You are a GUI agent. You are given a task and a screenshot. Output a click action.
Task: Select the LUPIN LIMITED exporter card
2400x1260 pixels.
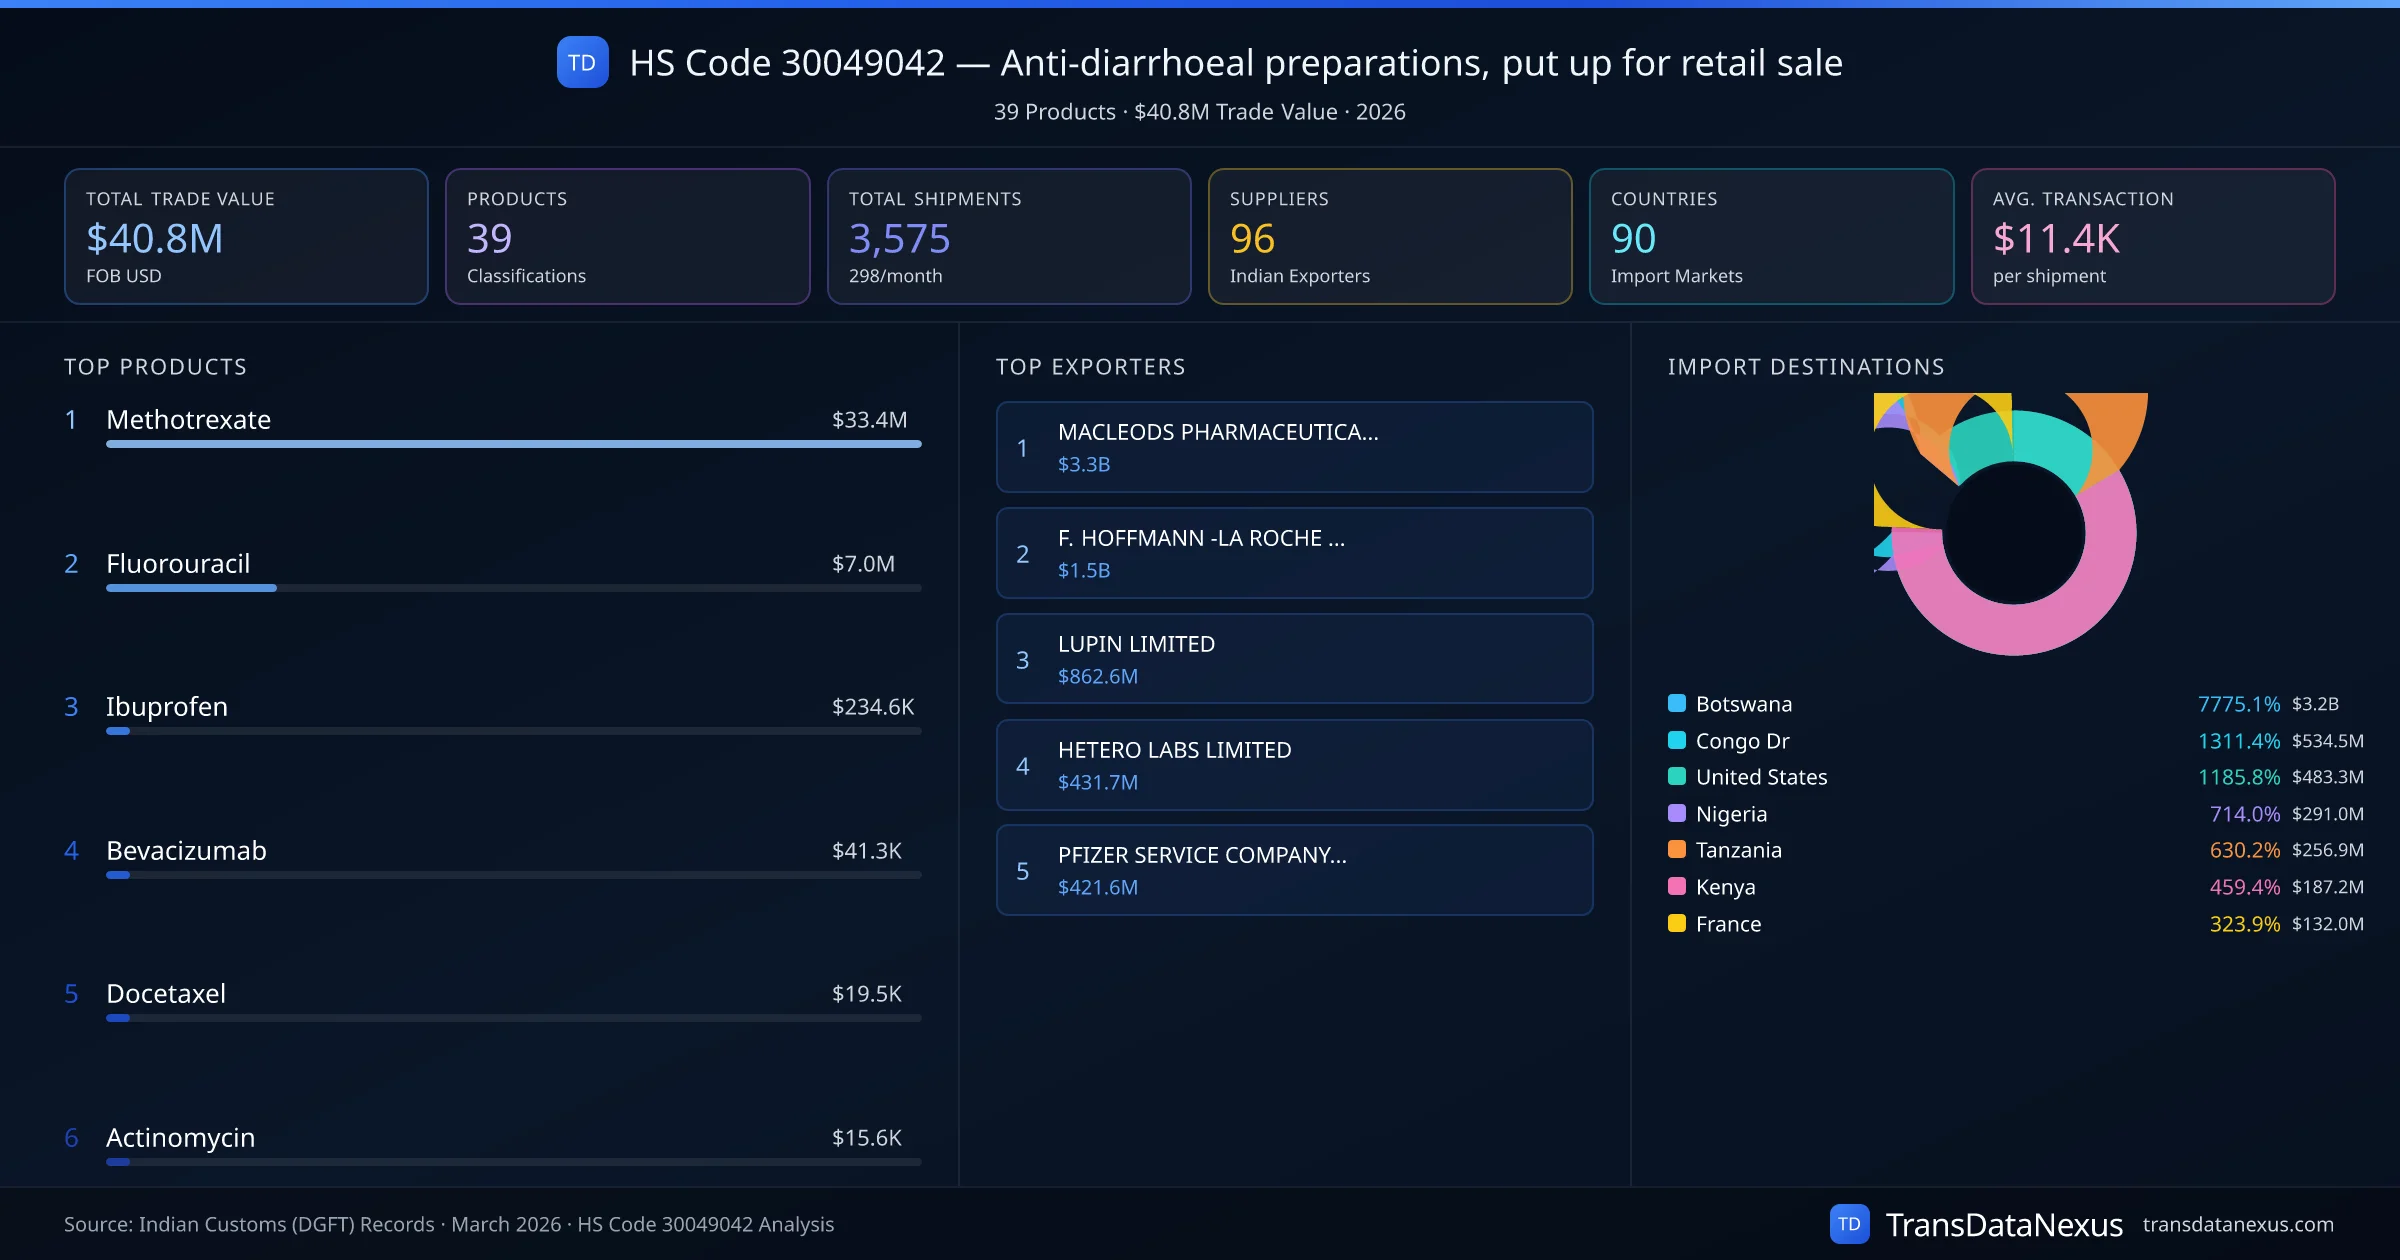pyautogui.click(x=1294, y=659)
